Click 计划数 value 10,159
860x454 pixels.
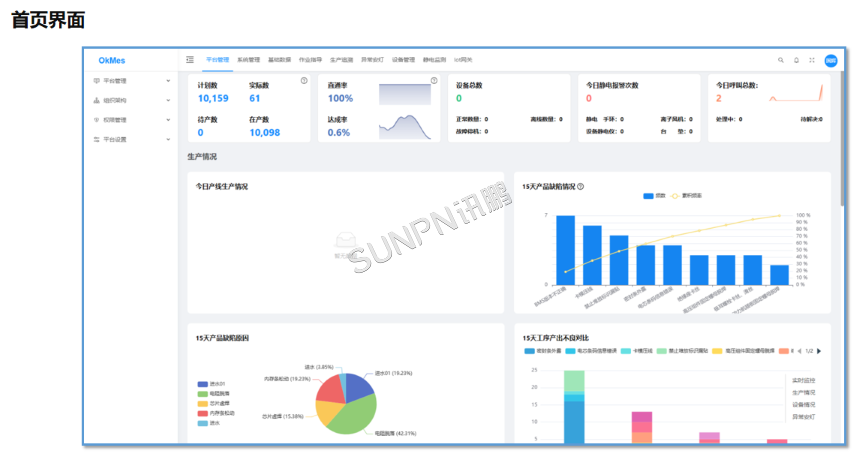tap(213, 99)
